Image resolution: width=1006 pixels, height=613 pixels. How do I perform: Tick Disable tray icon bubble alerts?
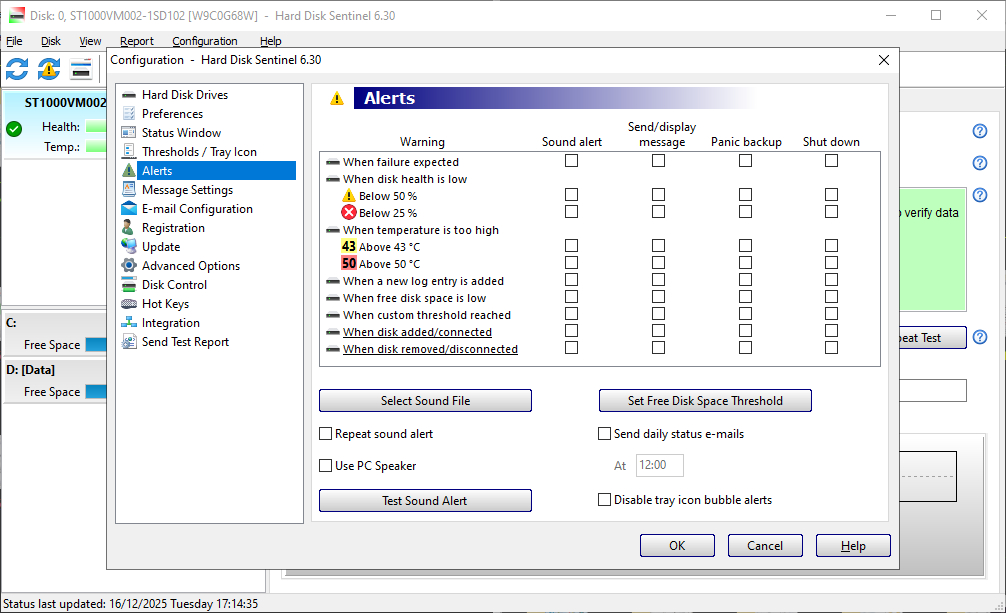tap(605, 500)
